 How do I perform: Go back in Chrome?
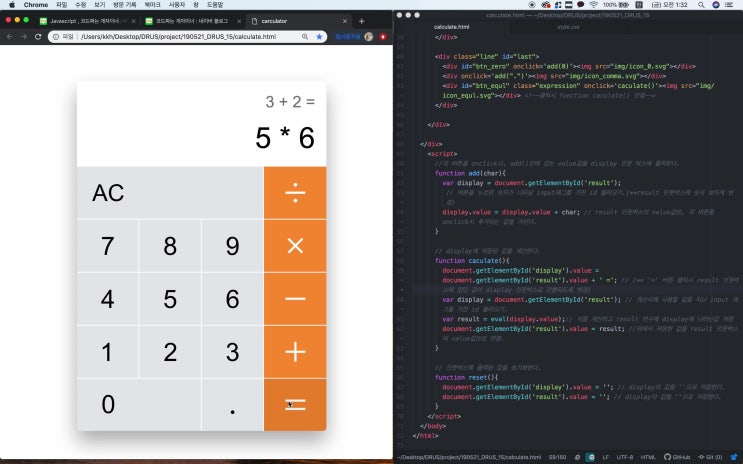pos(9,36)
